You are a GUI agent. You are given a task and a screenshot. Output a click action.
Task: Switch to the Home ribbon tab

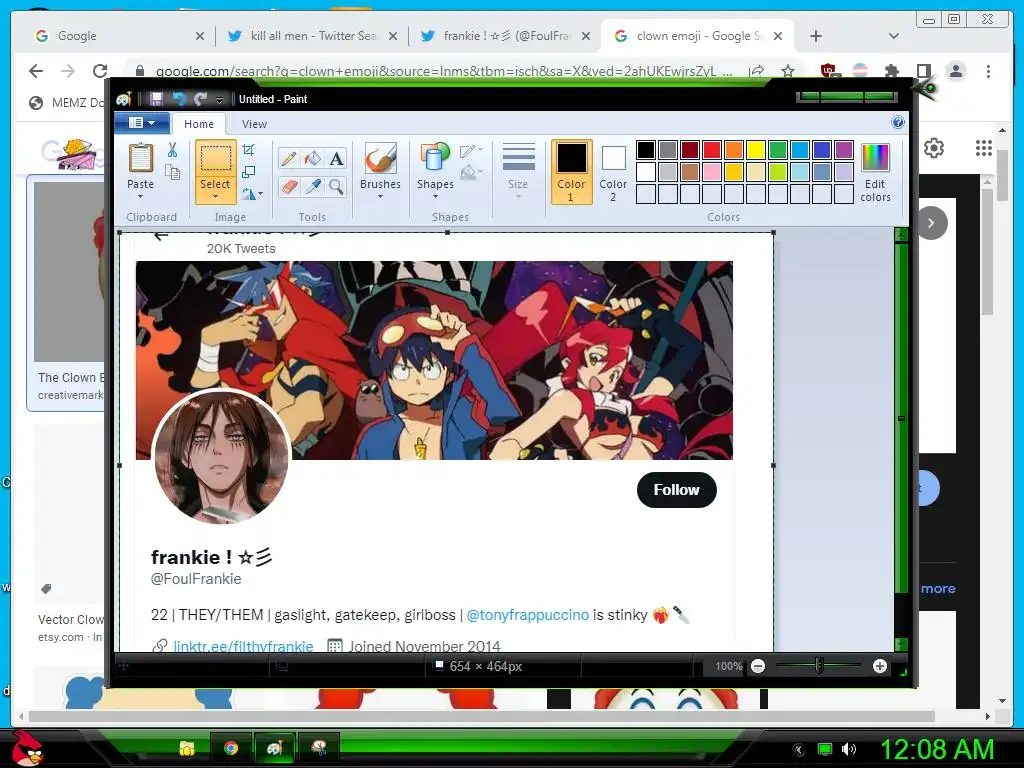click(199, 124)
